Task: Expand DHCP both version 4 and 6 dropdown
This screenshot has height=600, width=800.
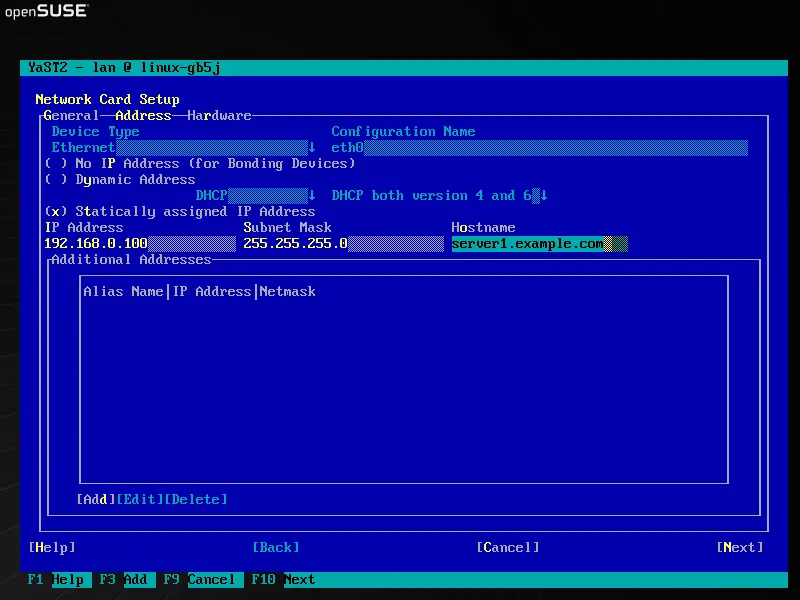Action: click(x=439, y=196)
